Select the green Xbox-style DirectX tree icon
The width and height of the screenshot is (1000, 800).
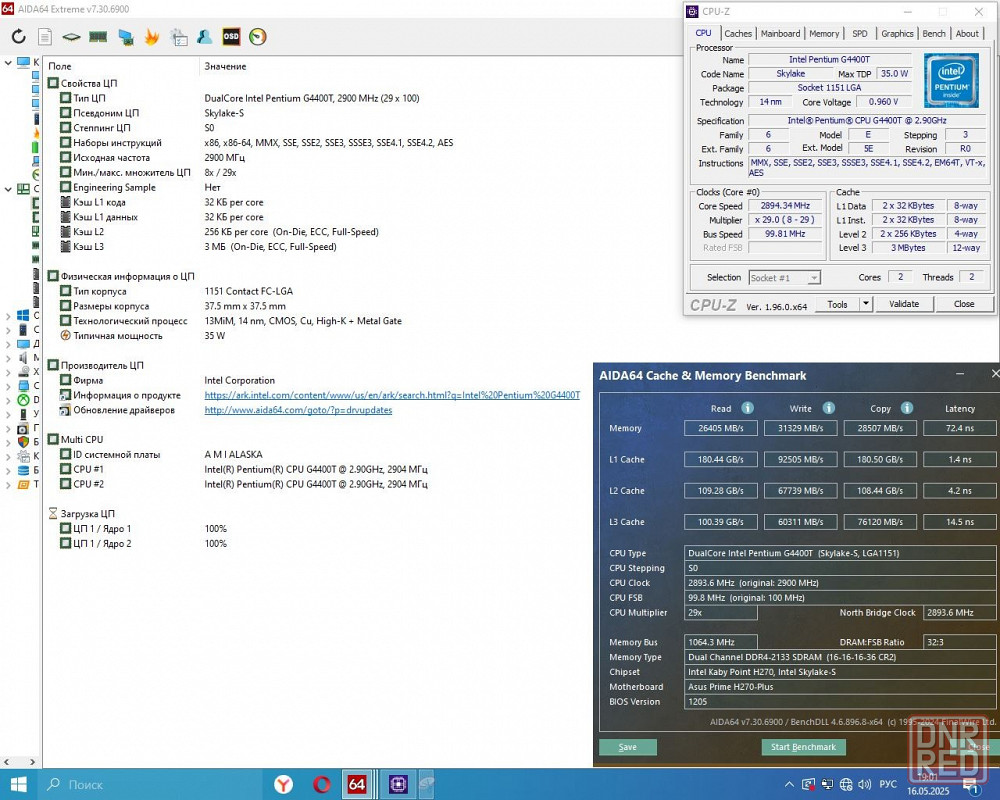coord(23,399)
